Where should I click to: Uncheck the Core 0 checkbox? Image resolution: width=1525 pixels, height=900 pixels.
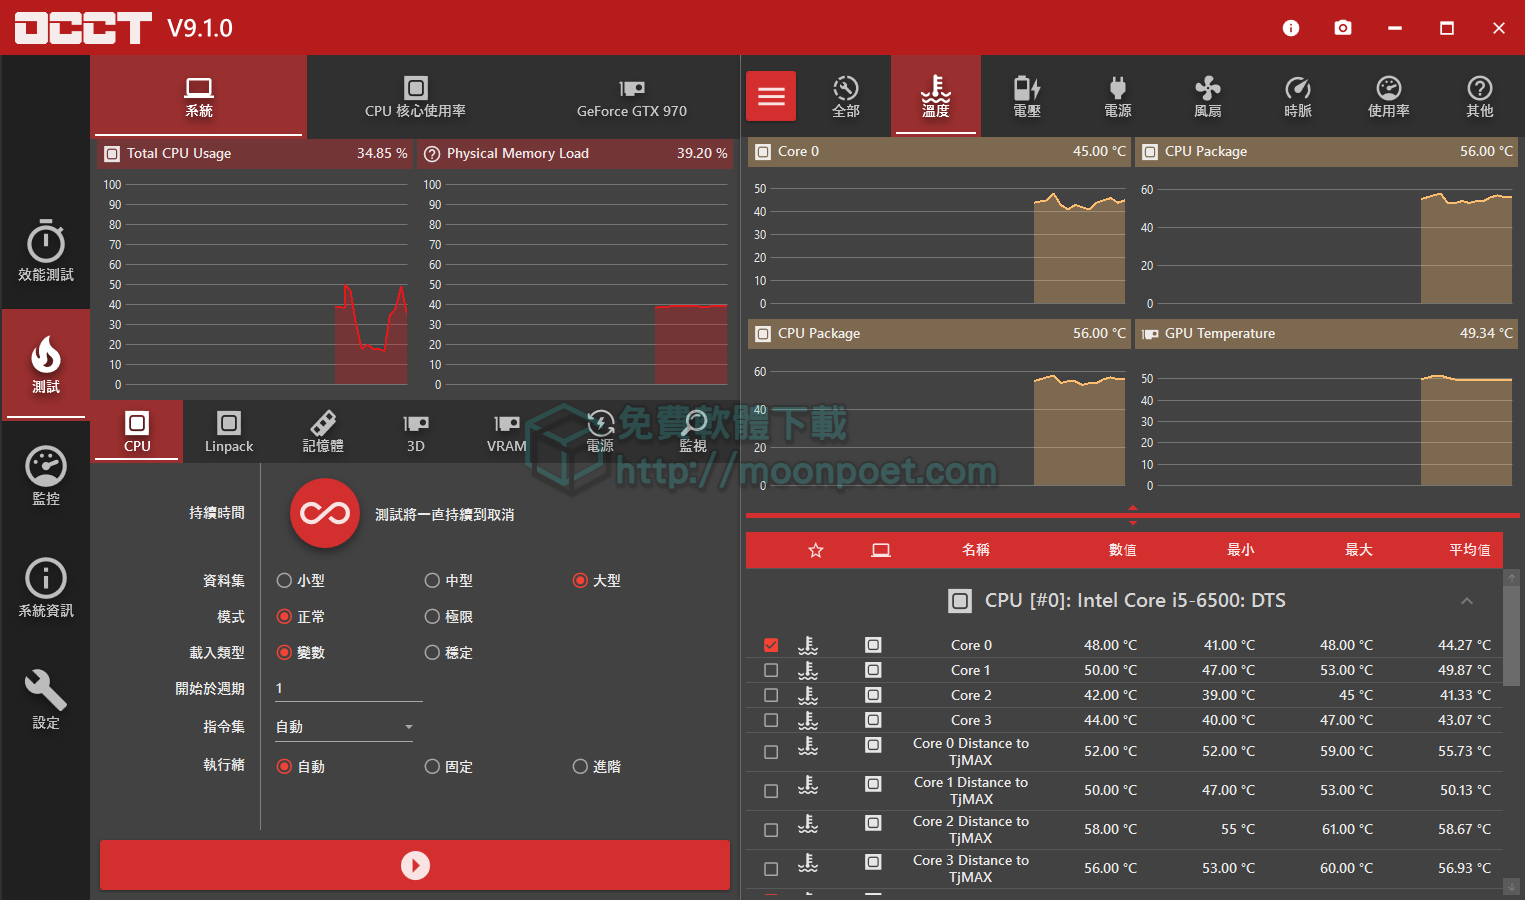click(x=771, y=645)
